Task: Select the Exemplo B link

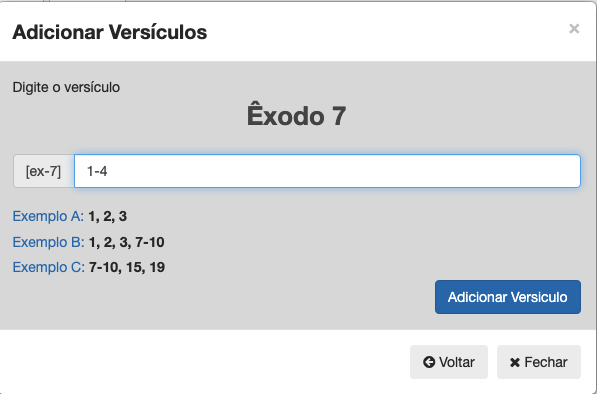Action: 48,242
